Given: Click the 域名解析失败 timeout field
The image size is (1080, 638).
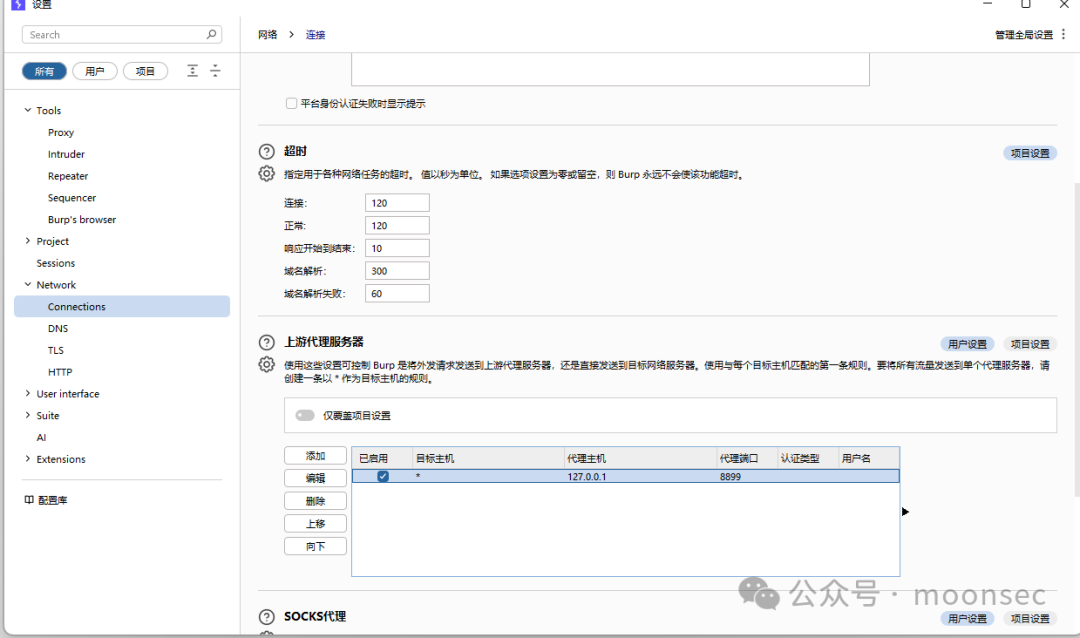Looking at the screenshot, I should (397, 294).
